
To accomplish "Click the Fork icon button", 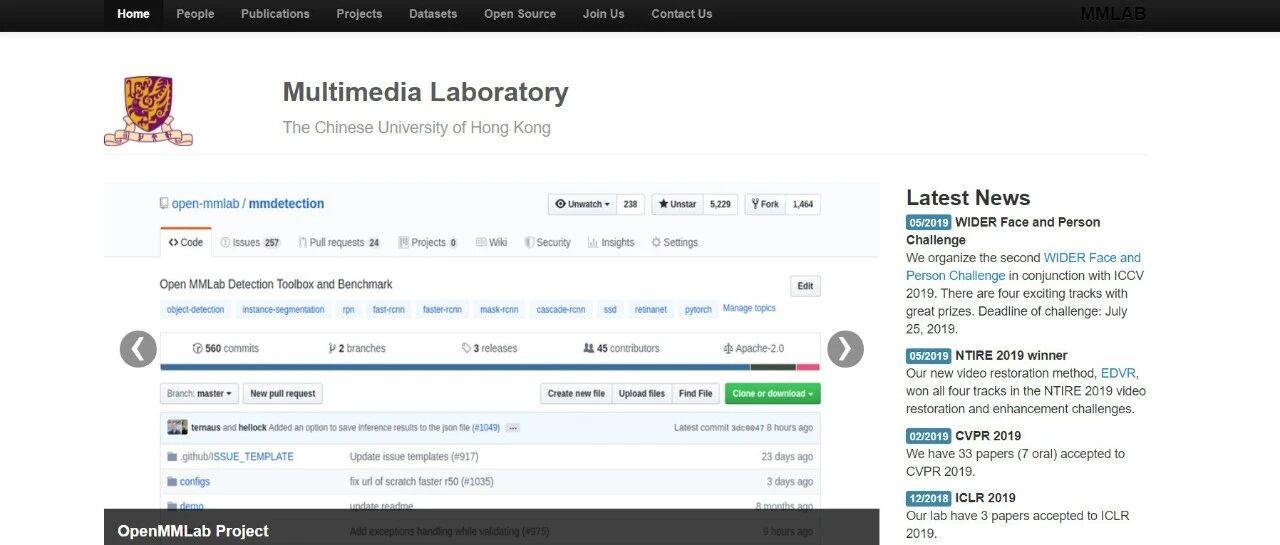I will click(764, 204).
